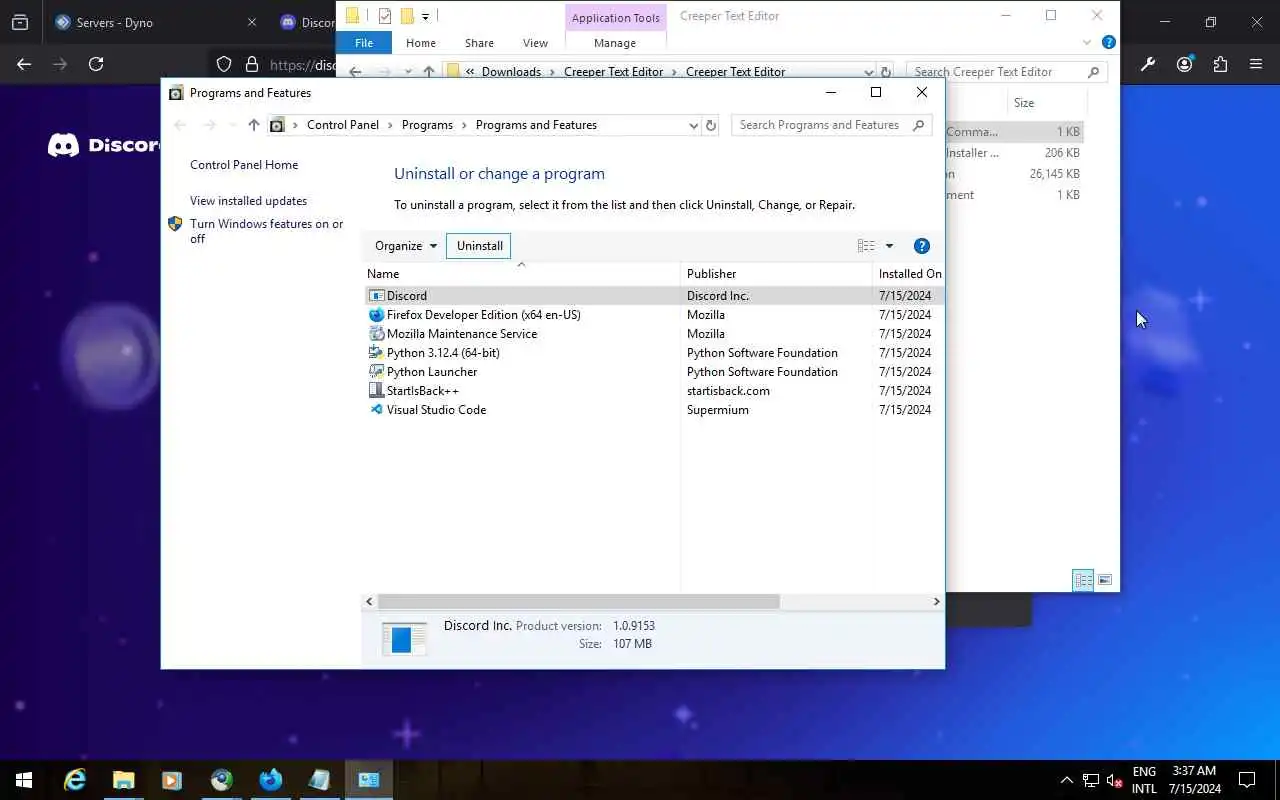Open the Windows Start menu

[x=24, y=780]
